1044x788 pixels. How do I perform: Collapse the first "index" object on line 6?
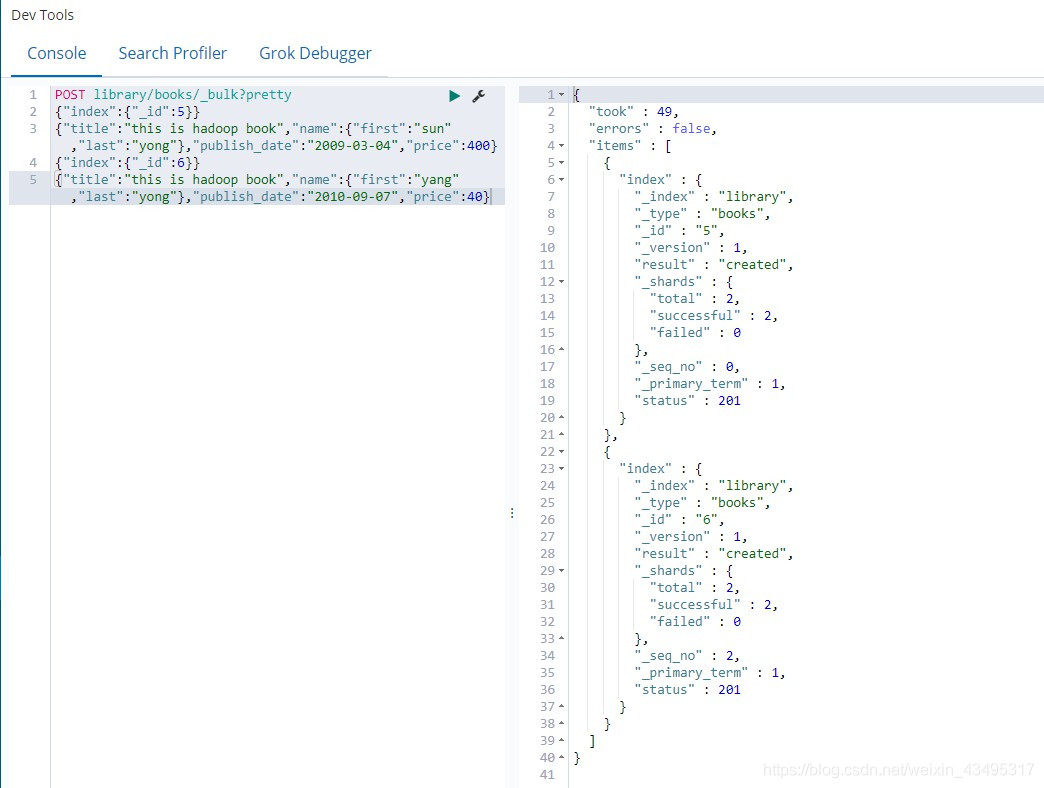click(x=561, y=180)
